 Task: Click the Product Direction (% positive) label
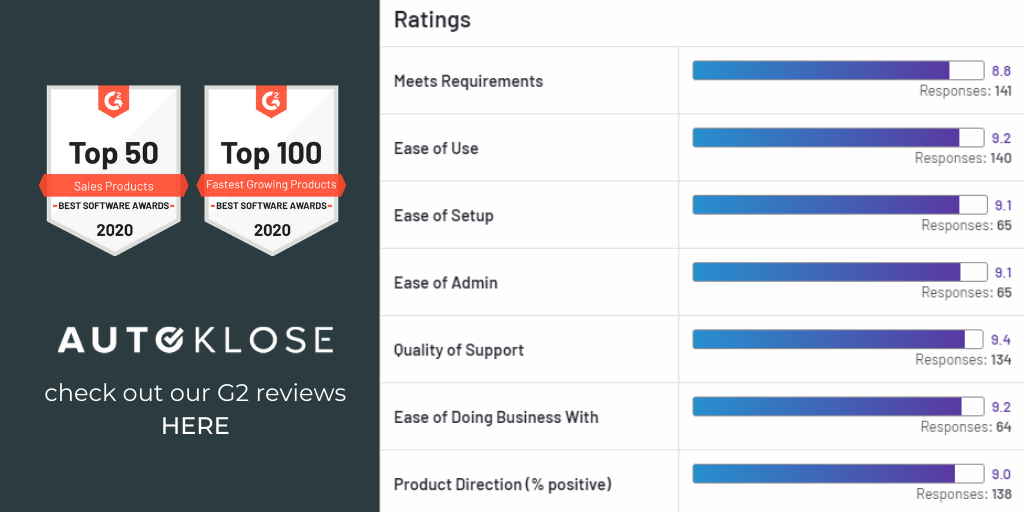coord(502,484)
